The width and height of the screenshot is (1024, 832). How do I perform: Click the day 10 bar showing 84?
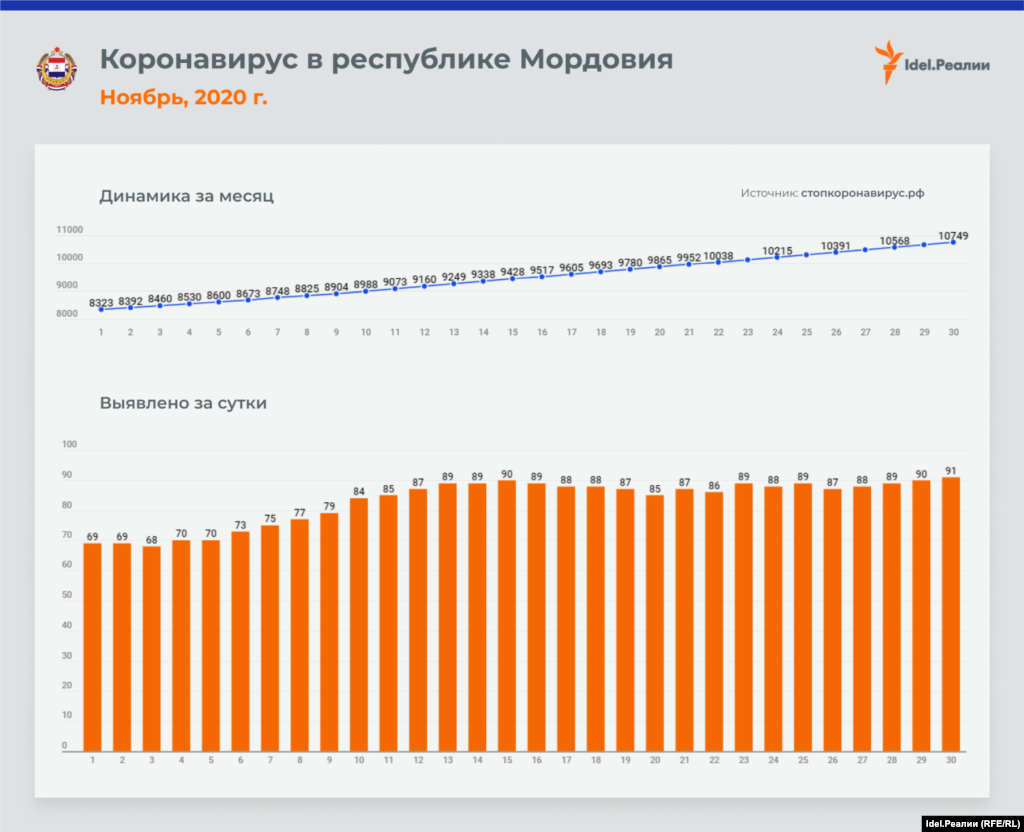[x=359, y=624]
